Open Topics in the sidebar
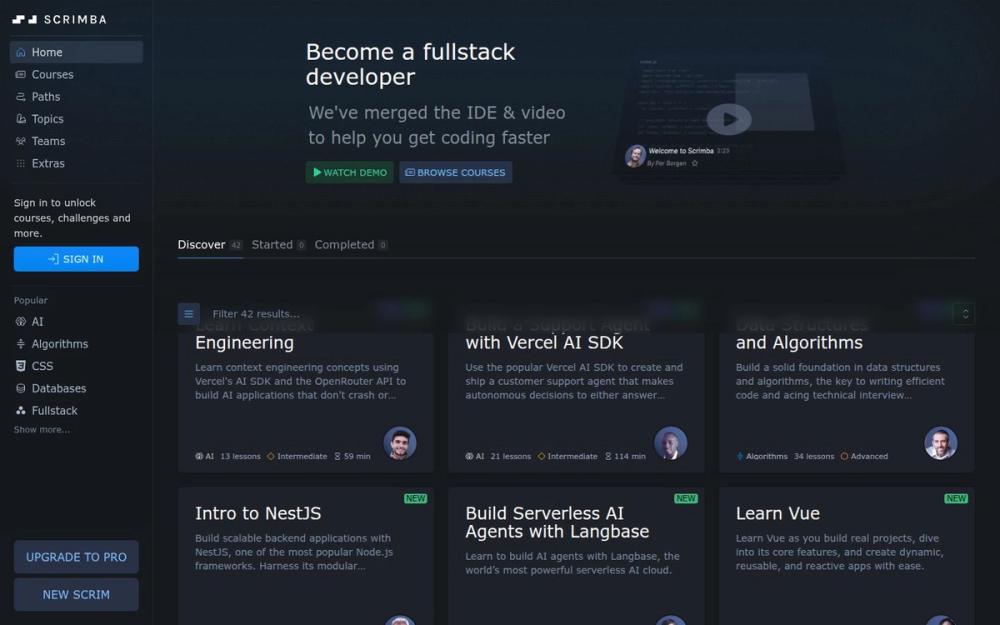Screen dimensions: 1000x625 click(76, 119)
